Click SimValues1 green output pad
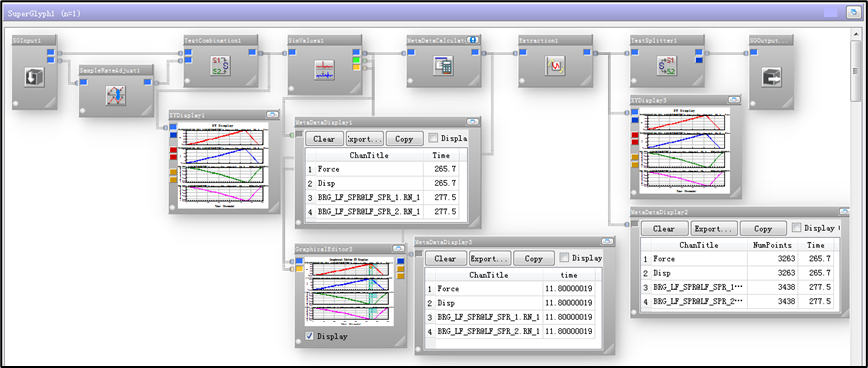The width and height of the screenshot is (868, 368). 356,59
